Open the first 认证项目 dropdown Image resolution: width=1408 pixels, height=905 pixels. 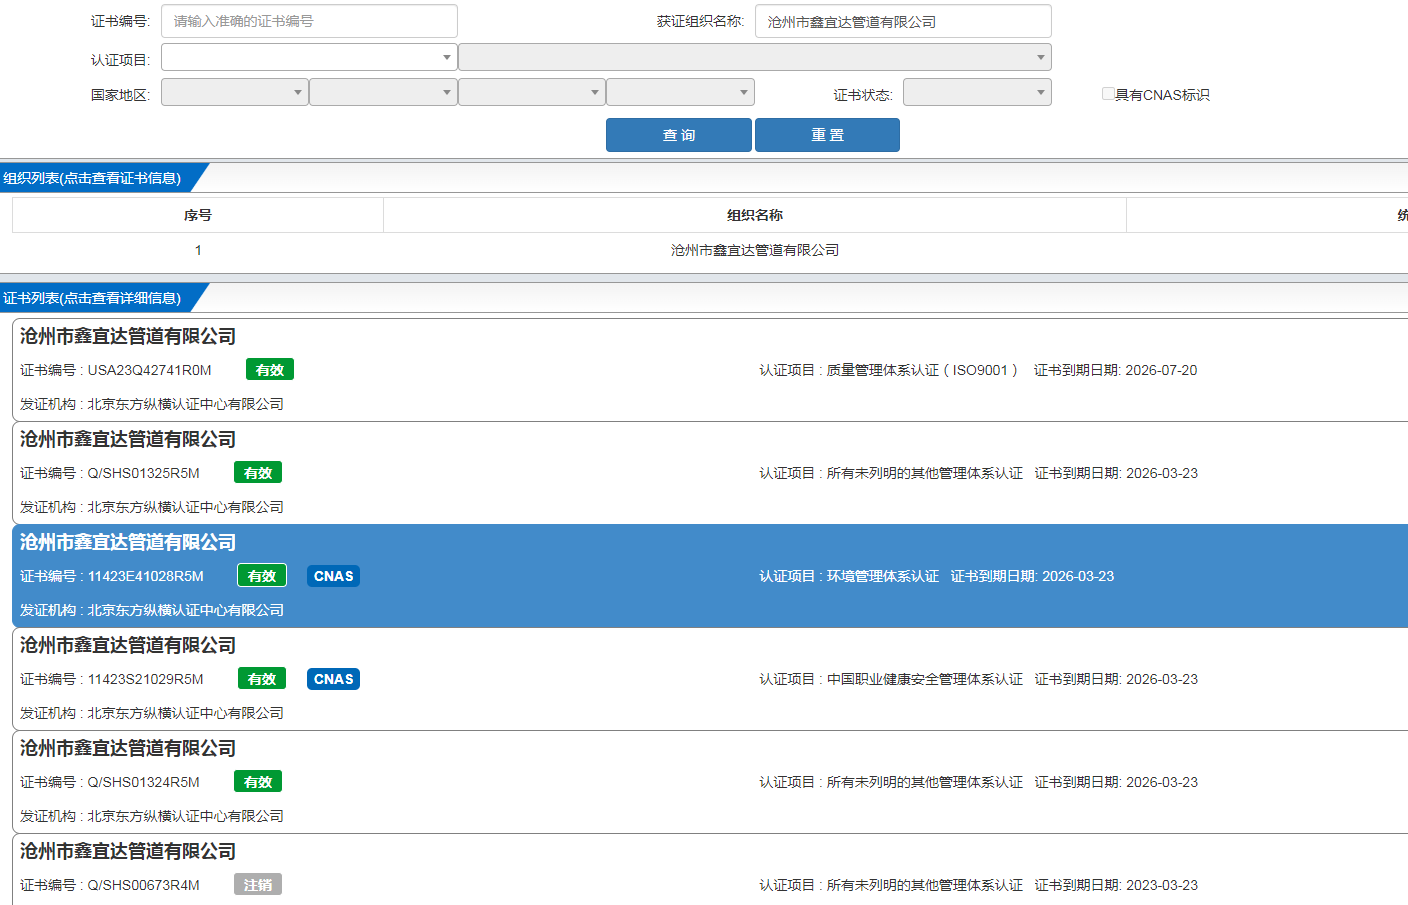coord(309,57)
